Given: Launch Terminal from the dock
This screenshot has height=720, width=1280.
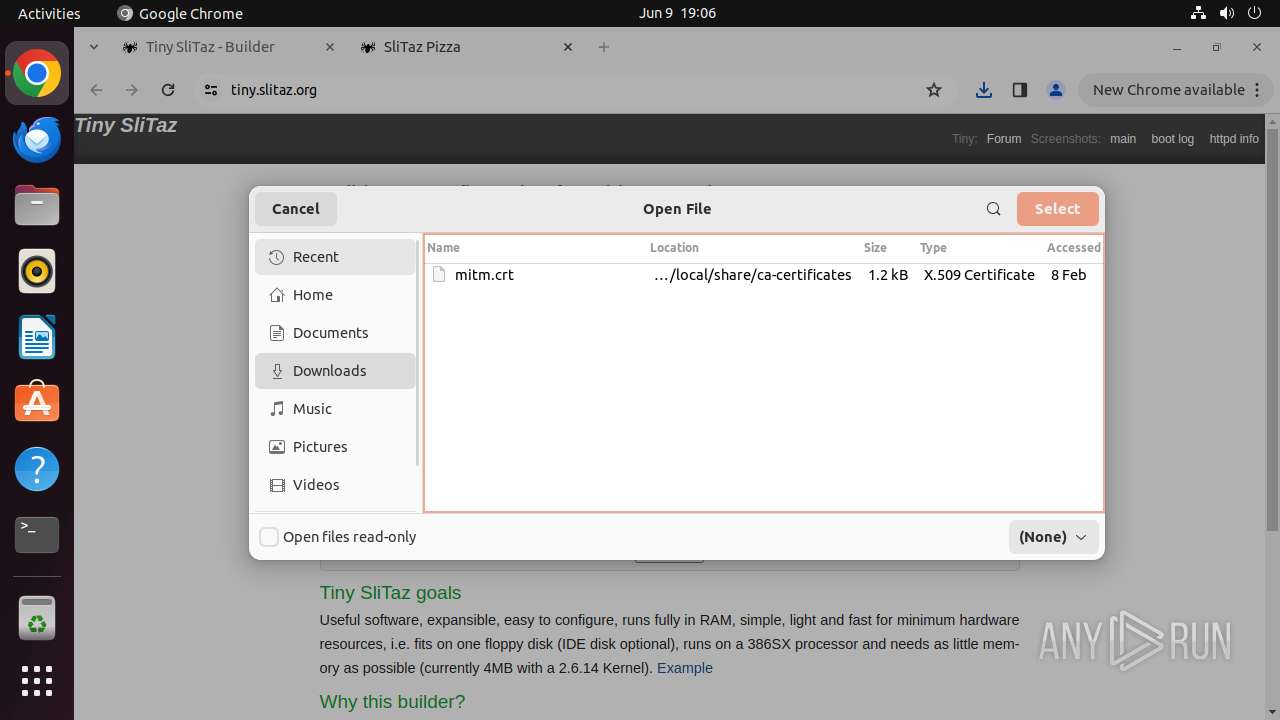Looking at the screenshot, I should (x=37, y=535).
